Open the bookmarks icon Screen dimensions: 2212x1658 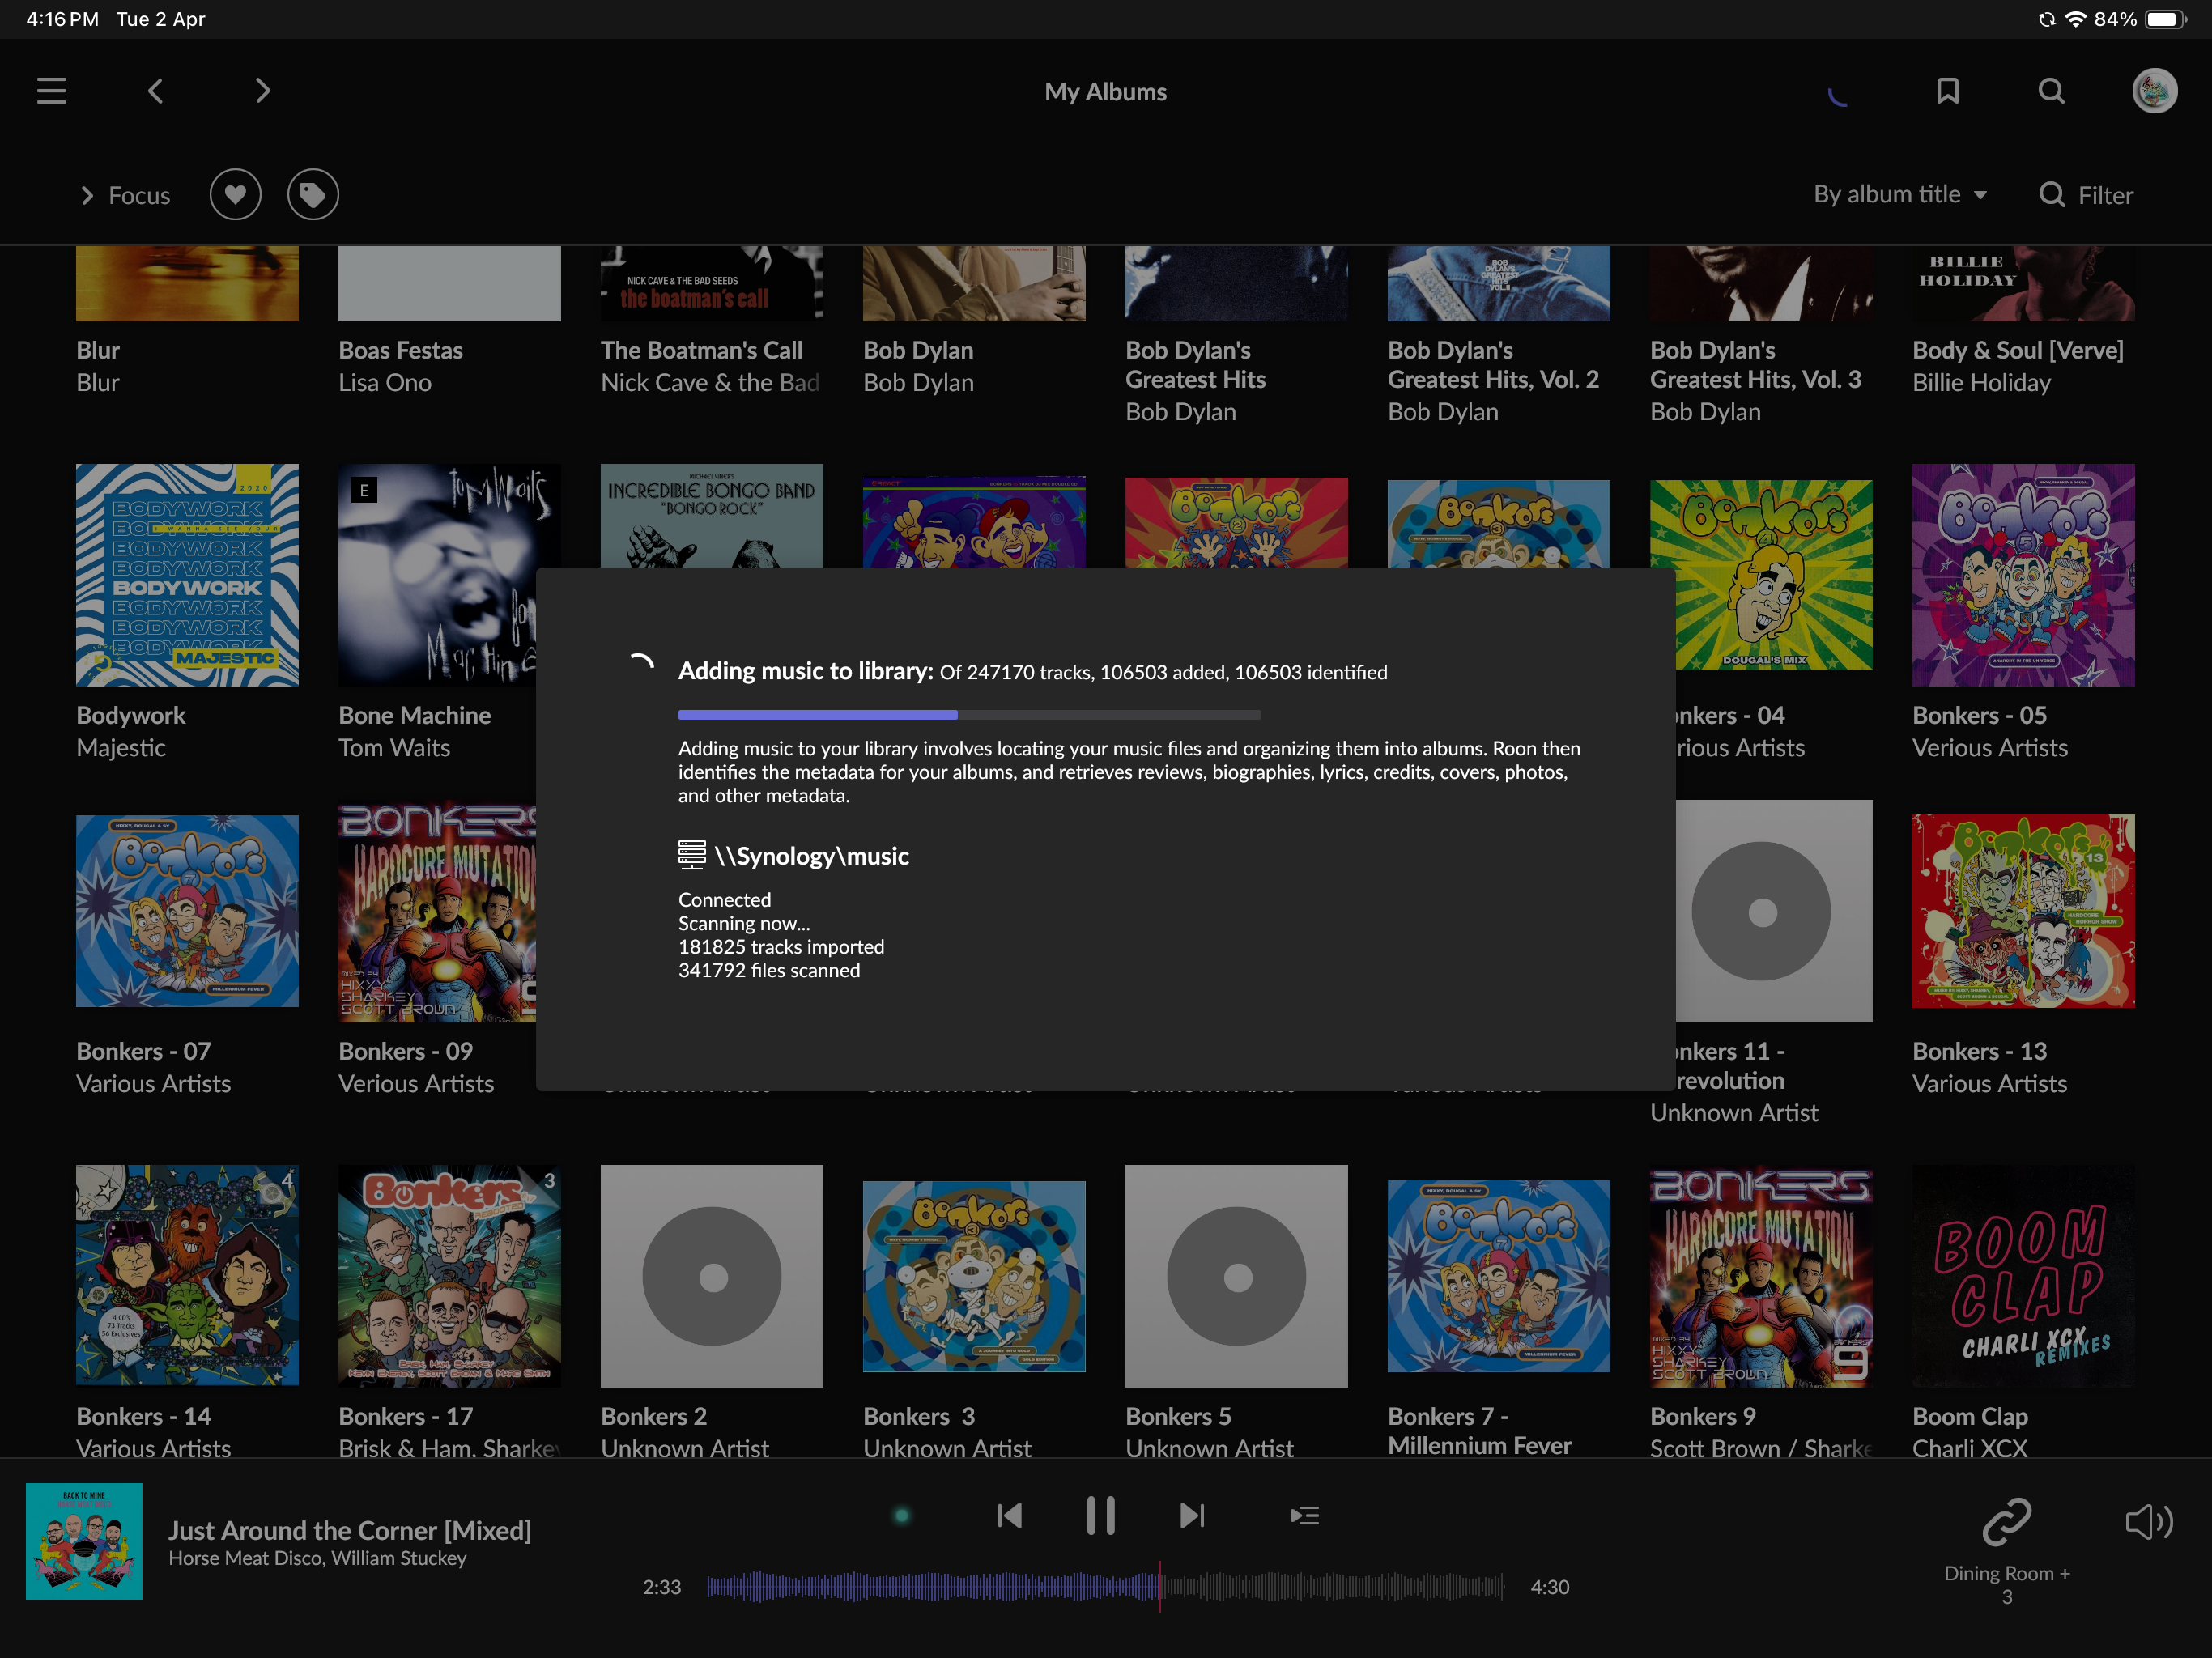coord(1947,91)
